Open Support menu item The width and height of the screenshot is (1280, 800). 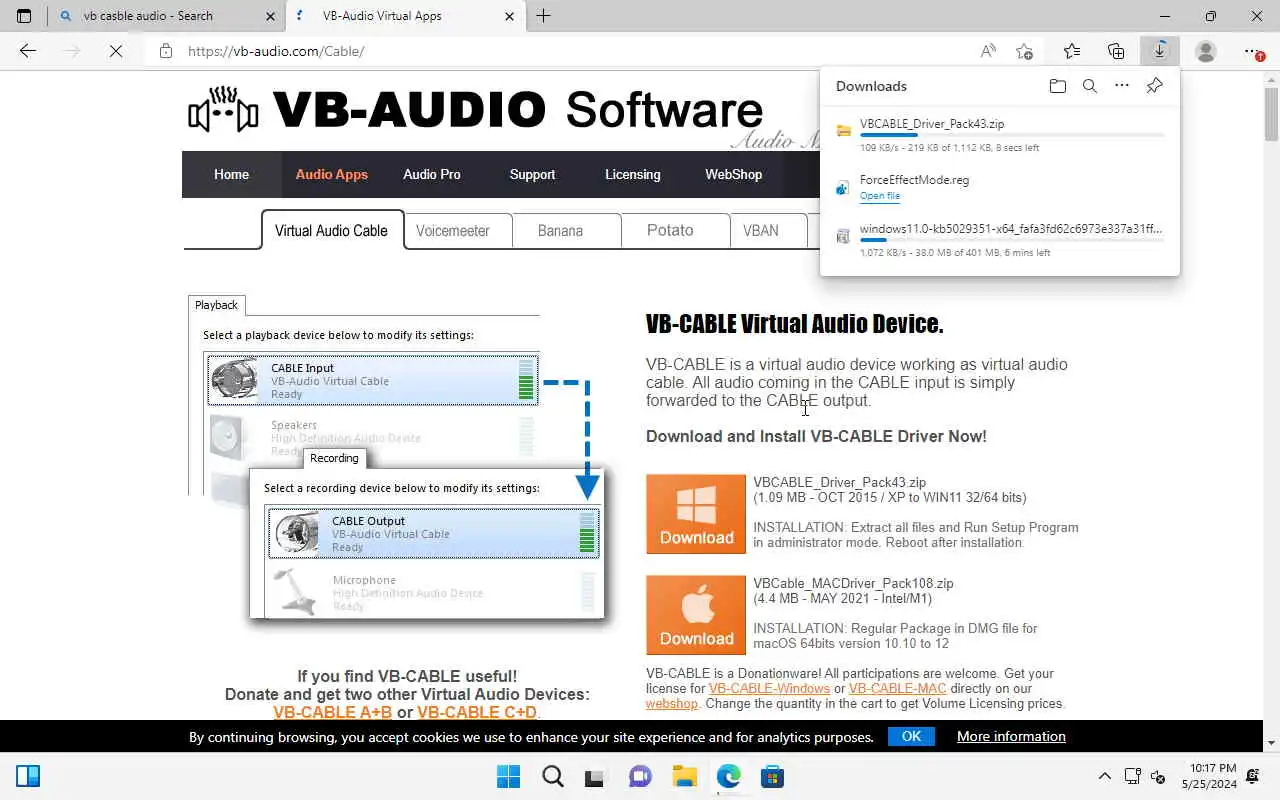tap(532, 174)
